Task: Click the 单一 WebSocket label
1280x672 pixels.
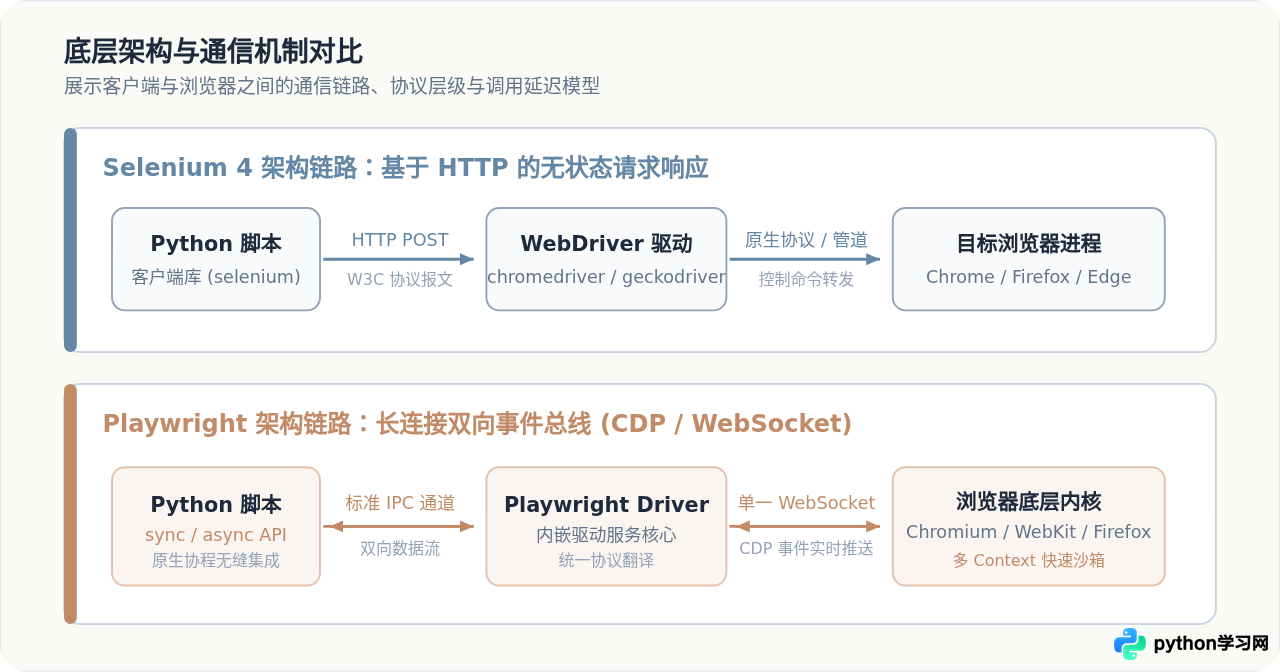Action: tap(806, 503)
